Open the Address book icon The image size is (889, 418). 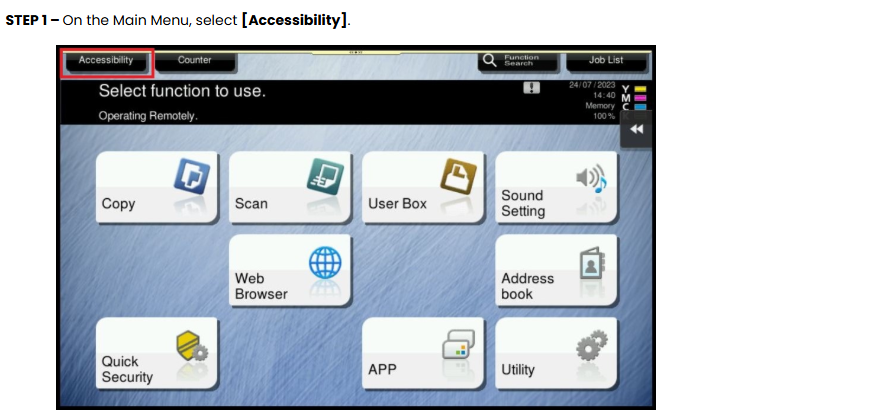point(593,263)
